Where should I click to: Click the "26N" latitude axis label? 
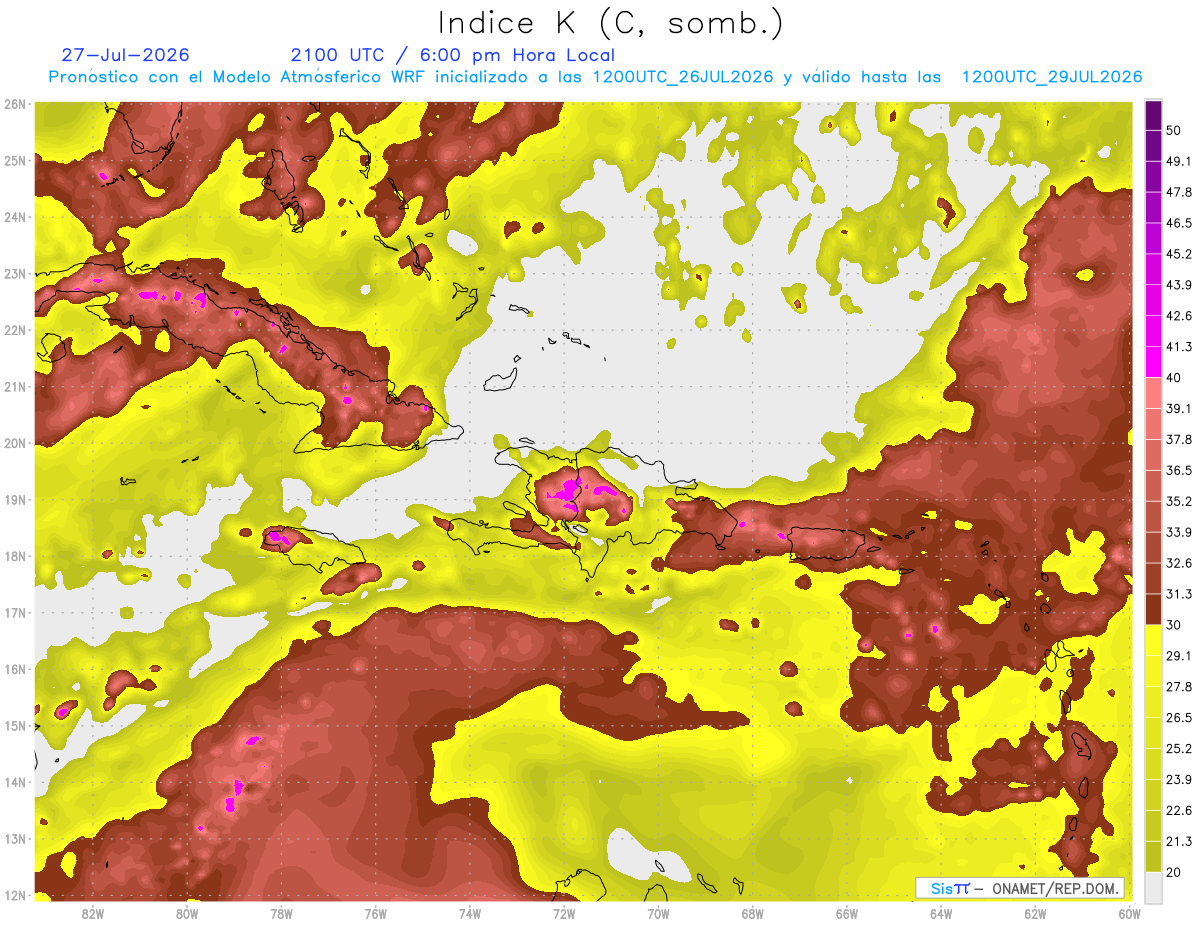click(15, 104)
